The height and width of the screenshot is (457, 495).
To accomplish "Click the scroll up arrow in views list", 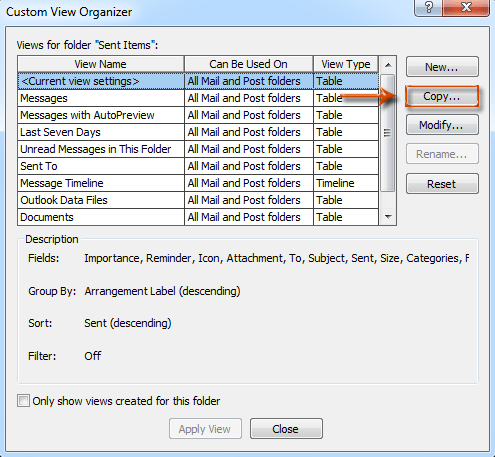I will pyautogui.click(x=388, y=65).
